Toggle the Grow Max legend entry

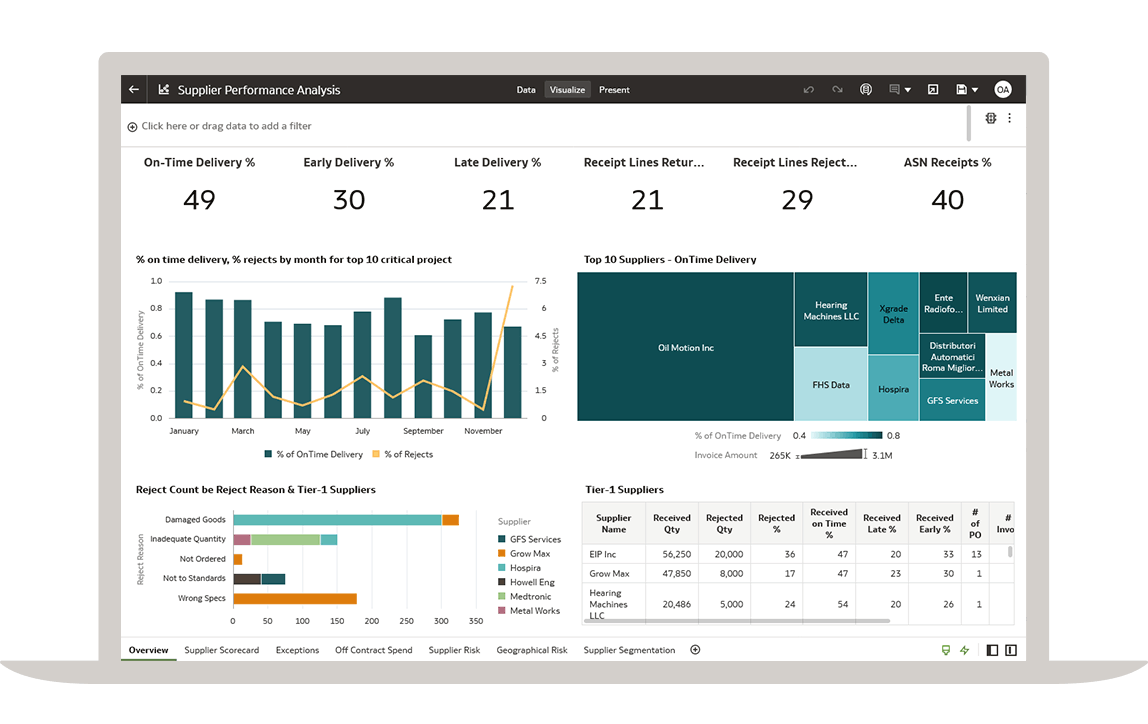click(x=529, y=553)
